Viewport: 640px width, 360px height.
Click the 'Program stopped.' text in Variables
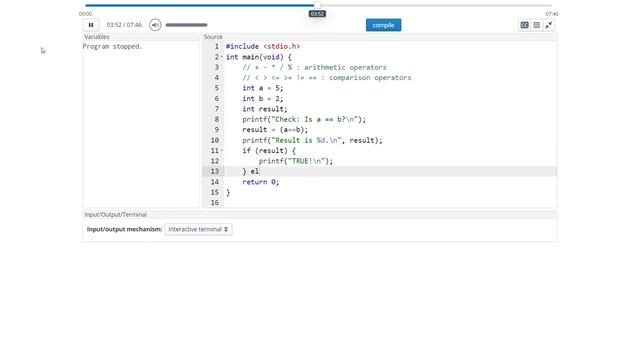[x=112, y=47]
